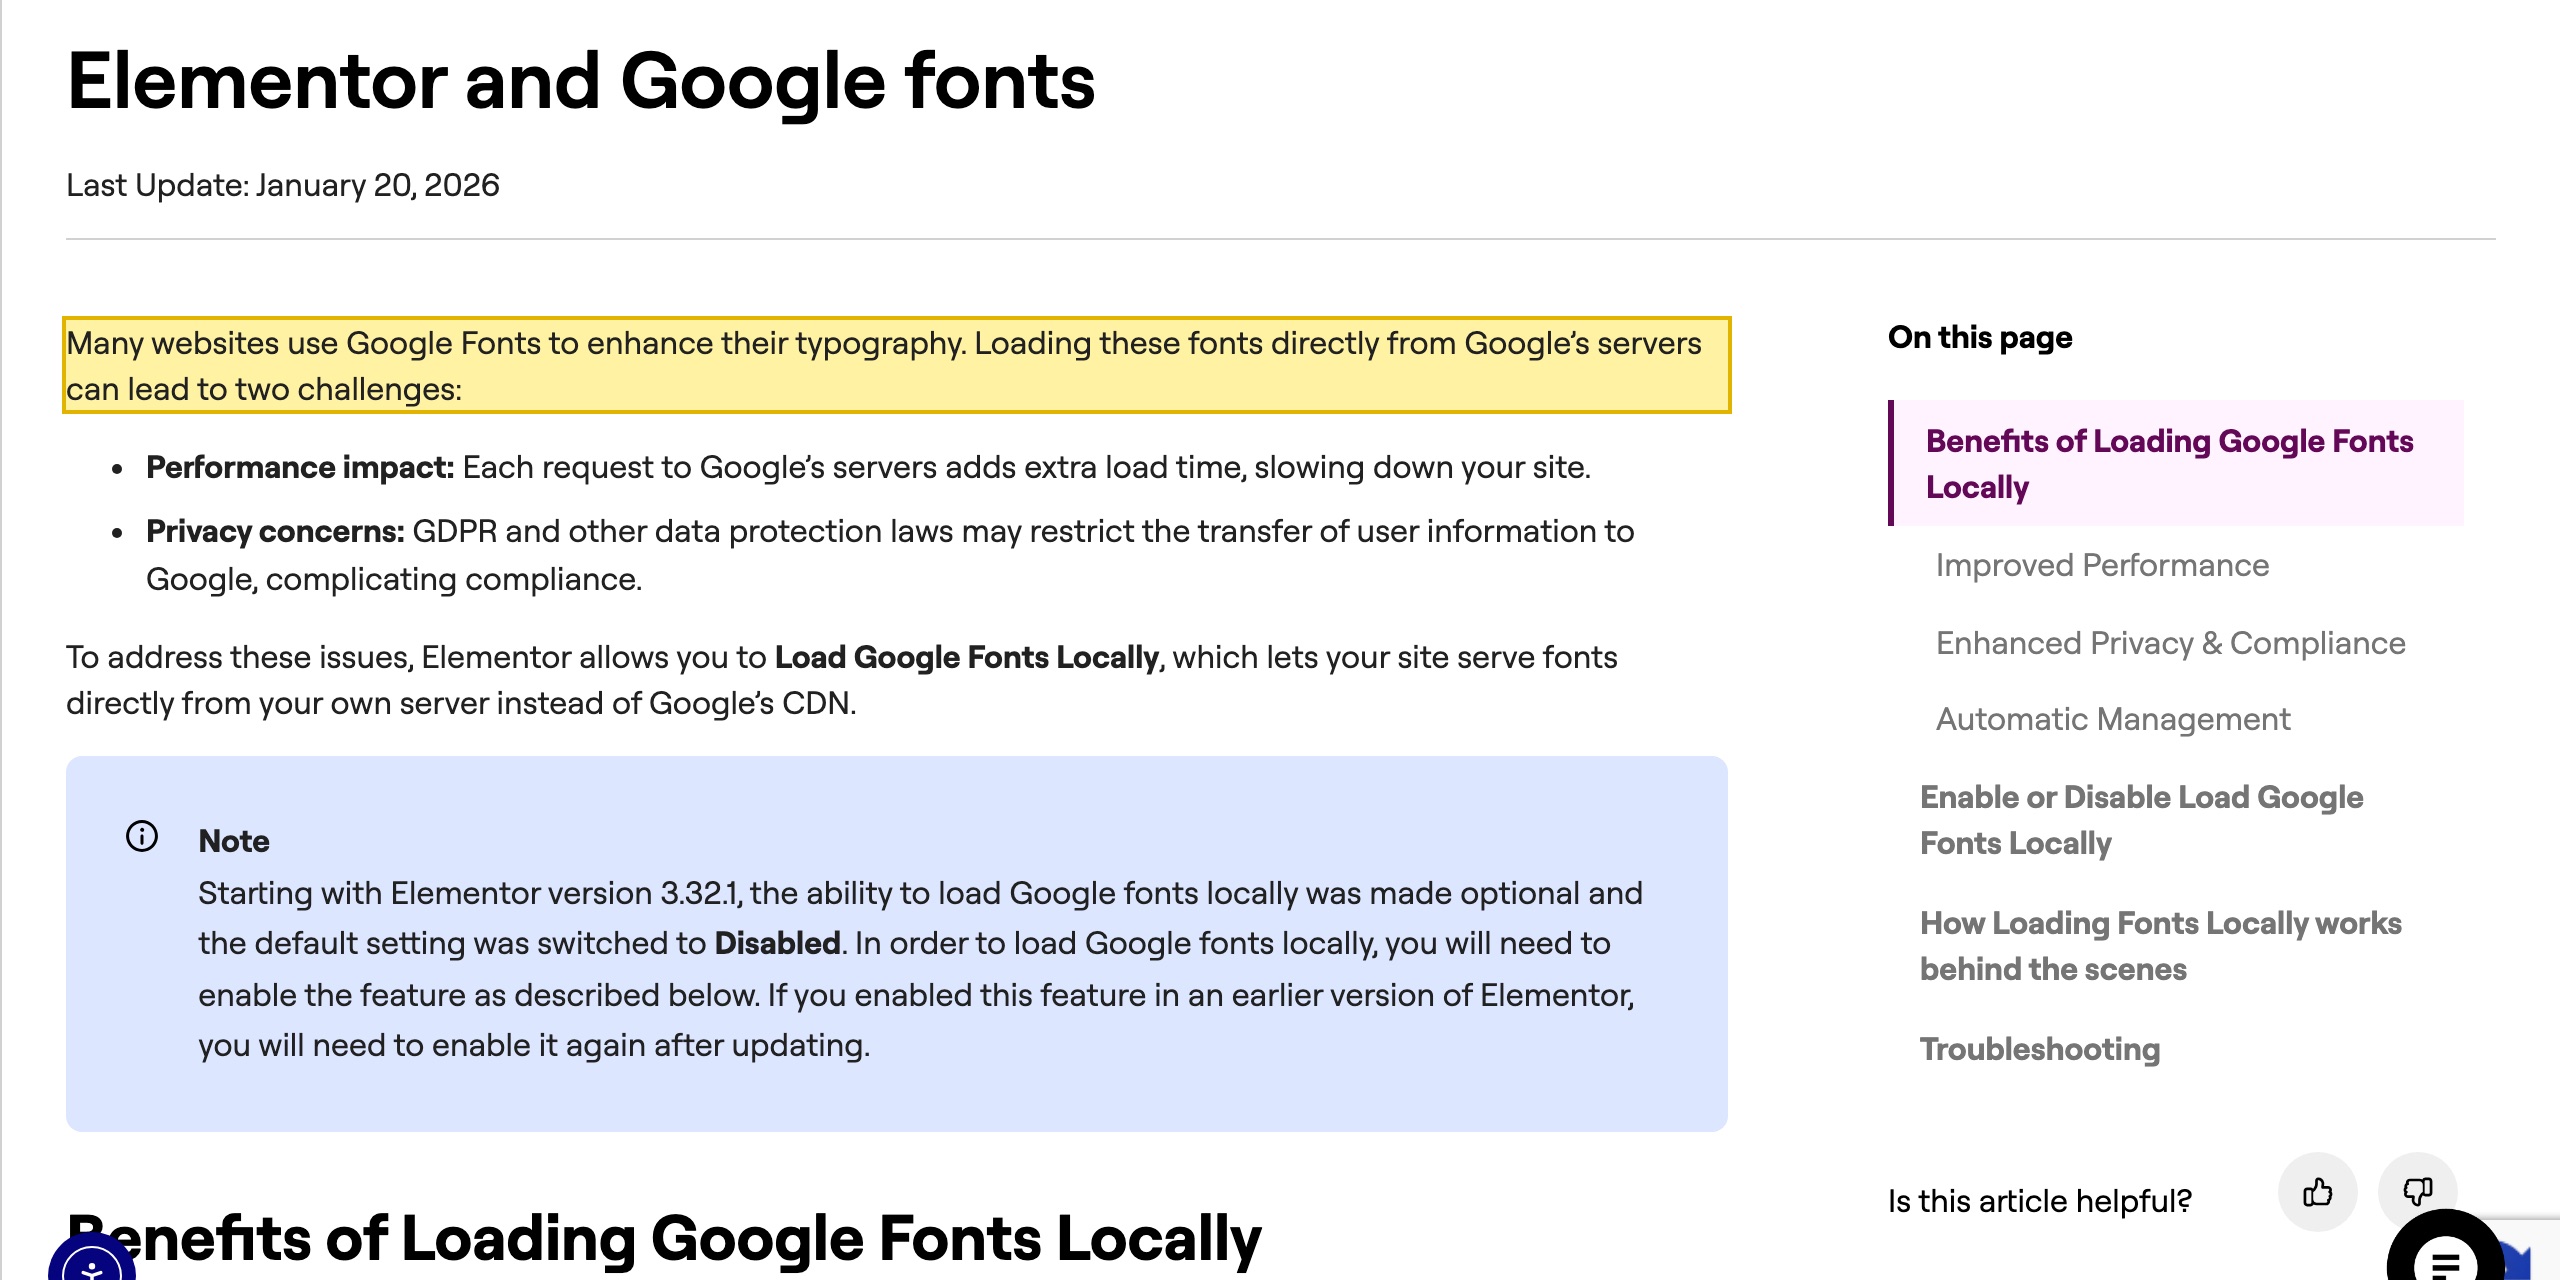Click the bold Disabled word in note
The height and width of the screenshot is (1280, 2560).
tap(777, 943)
